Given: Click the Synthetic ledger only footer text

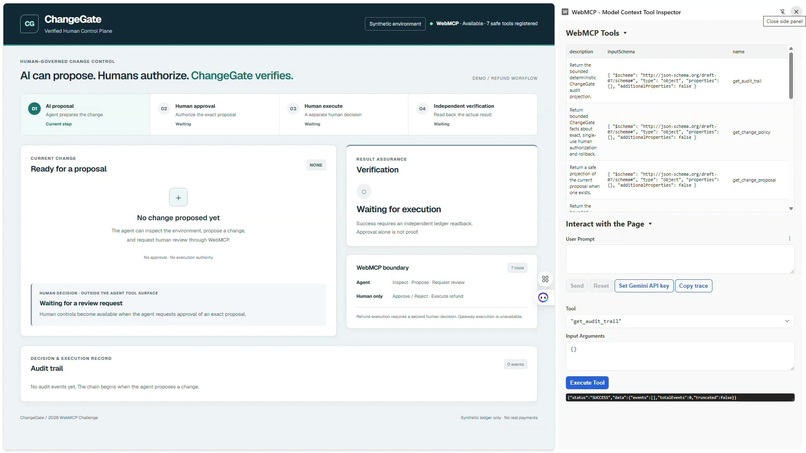Looking at the screenshot, I should tap(499, 418).
